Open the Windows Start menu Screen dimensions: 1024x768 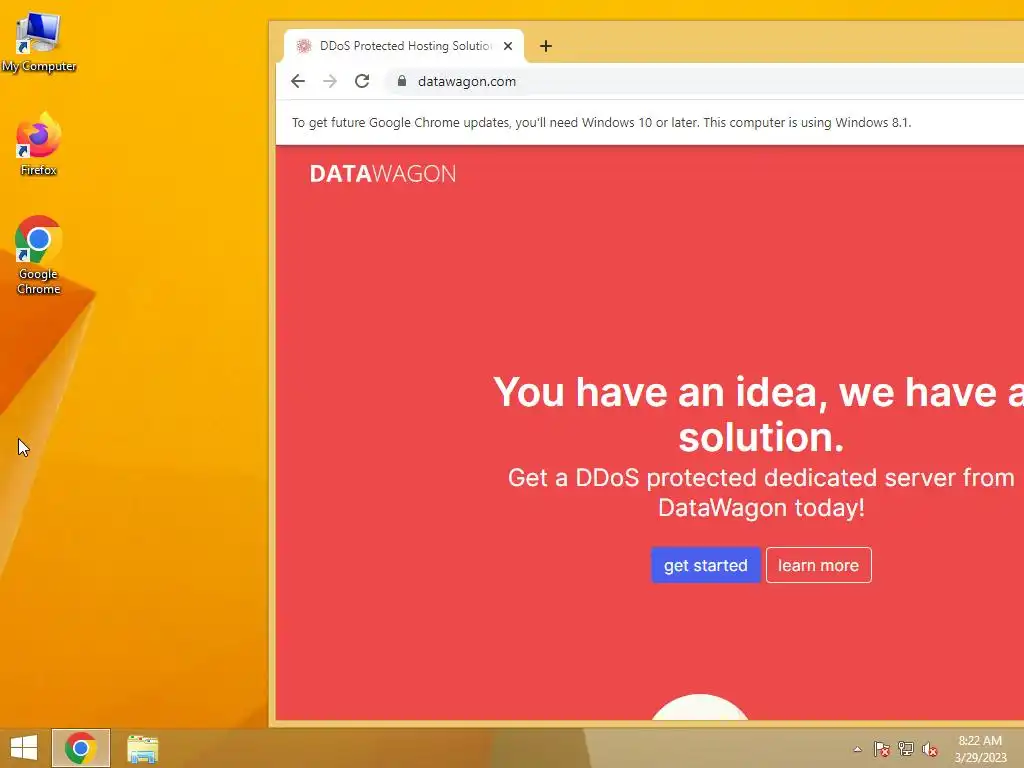pyautogui.click(x=24, y=748)
